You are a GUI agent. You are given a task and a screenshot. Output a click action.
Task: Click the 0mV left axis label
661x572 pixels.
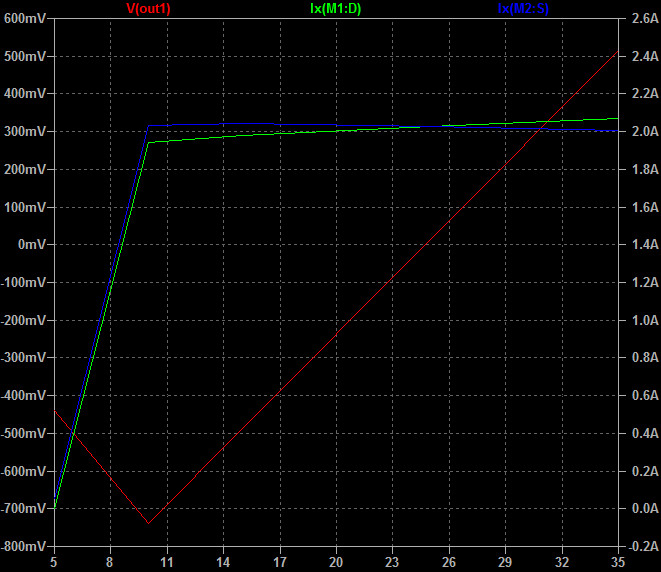(x=32, y=244)
